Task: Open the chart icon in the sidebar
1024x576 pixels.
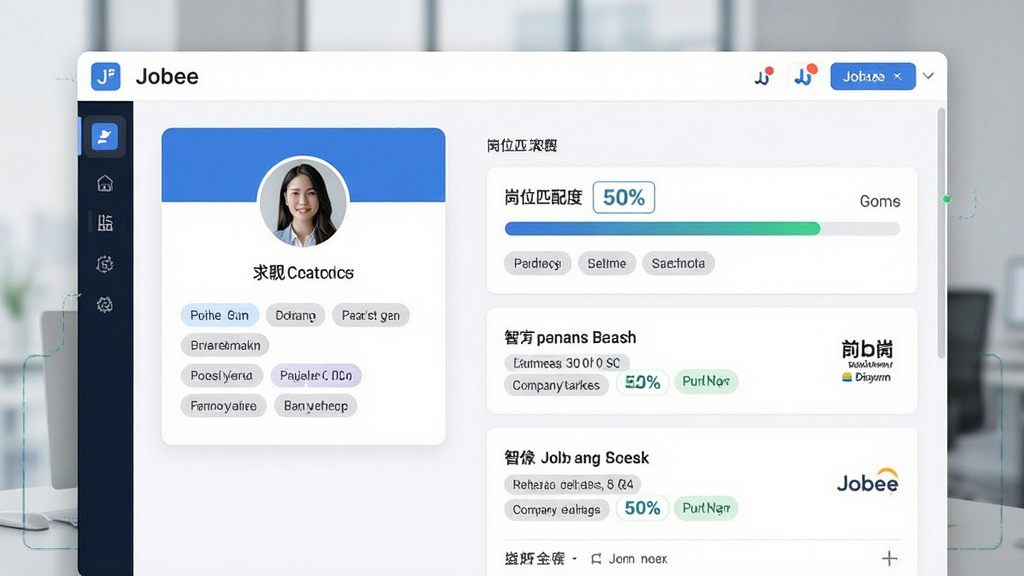Action: 104,223
